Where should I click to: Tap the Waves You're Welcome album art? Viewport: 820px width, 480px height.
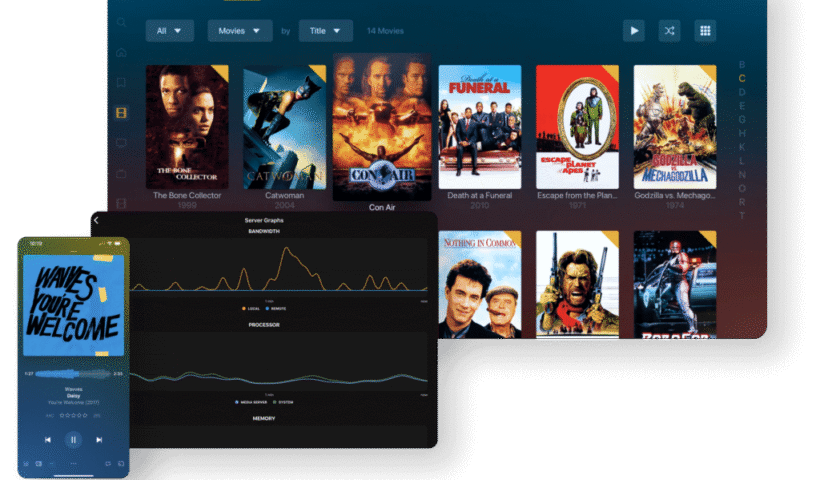pos(73,305)
